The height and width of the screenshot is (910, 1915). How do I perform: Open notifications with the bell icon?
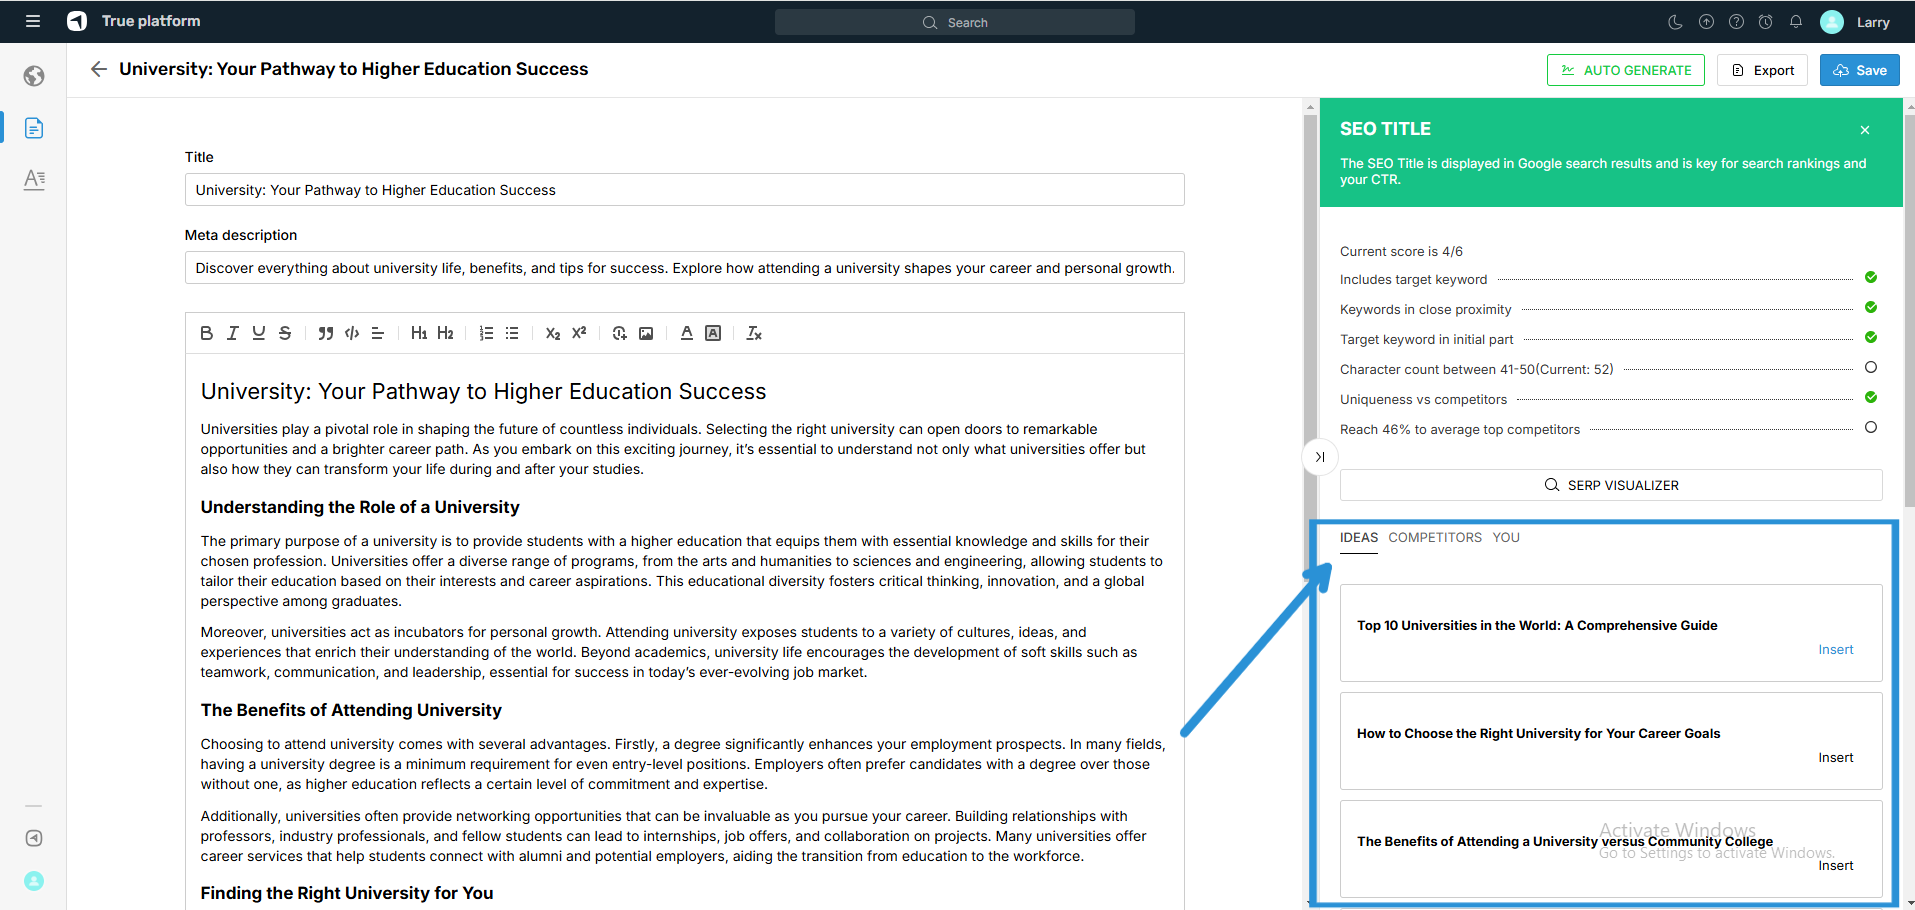(1796, 22)
